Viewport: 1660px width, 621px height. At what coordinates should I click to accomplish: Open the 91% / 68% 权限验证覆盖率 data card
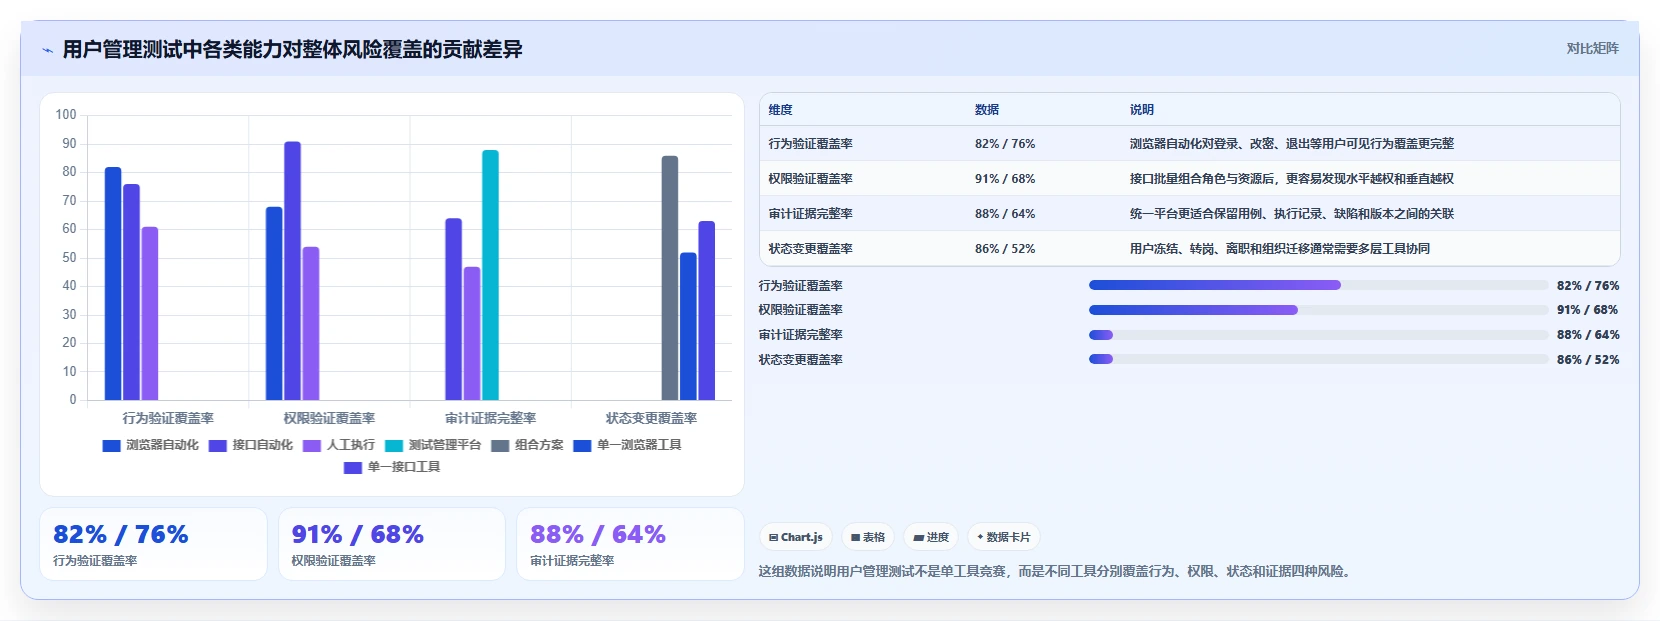point(392,544)
